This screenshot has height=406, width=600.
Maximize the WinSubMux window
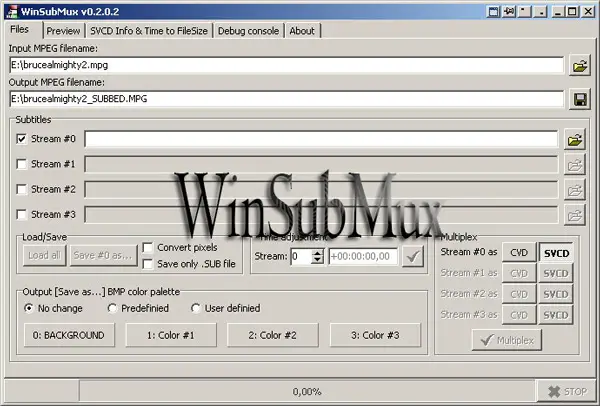pos(572,12)
